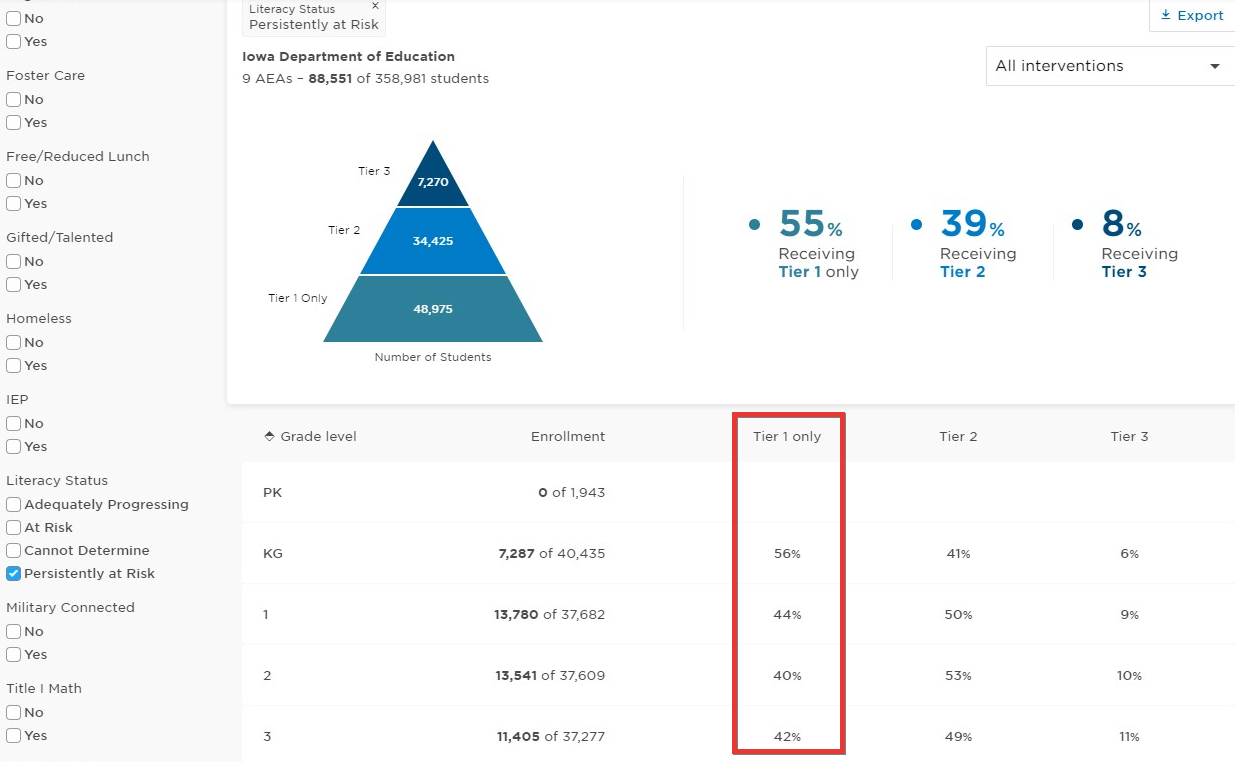Check Homeless No filter

pyautogui.click(x=13, y=342)
